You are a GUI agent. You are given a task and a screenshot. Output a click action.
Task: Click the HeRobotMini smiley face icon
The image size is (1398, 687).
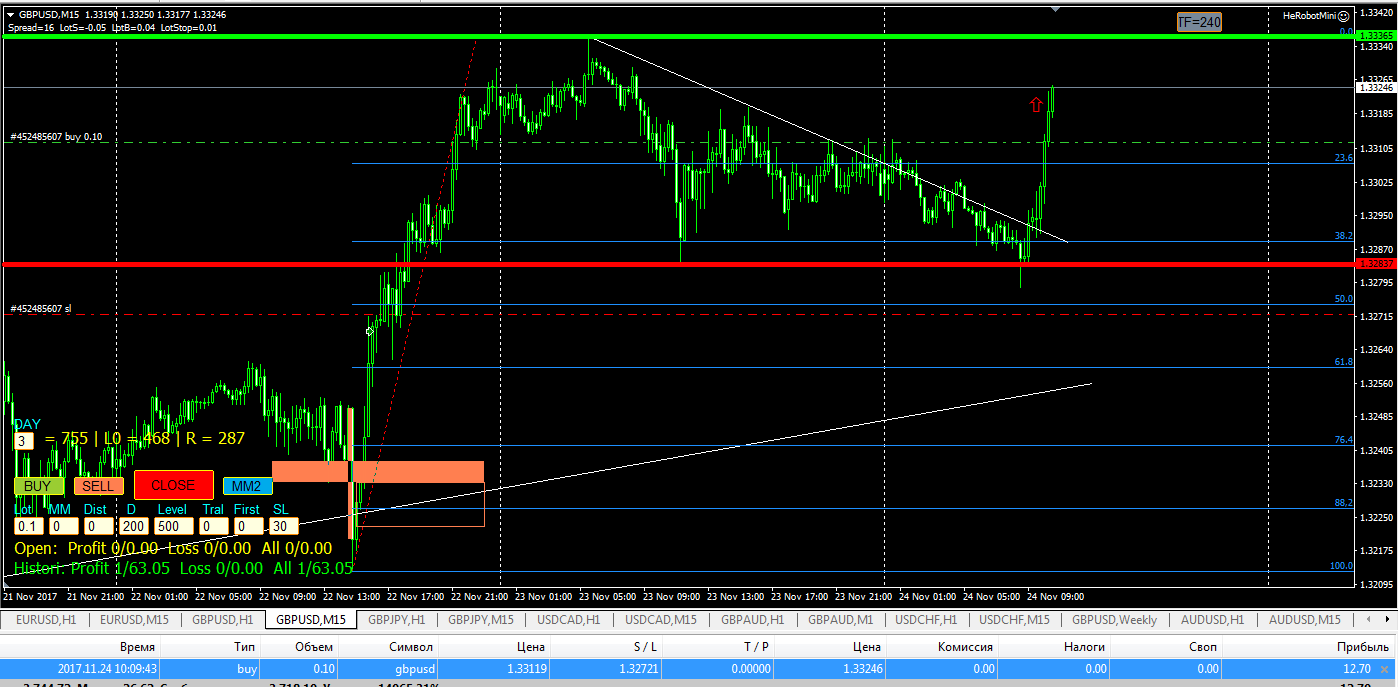1344,16
